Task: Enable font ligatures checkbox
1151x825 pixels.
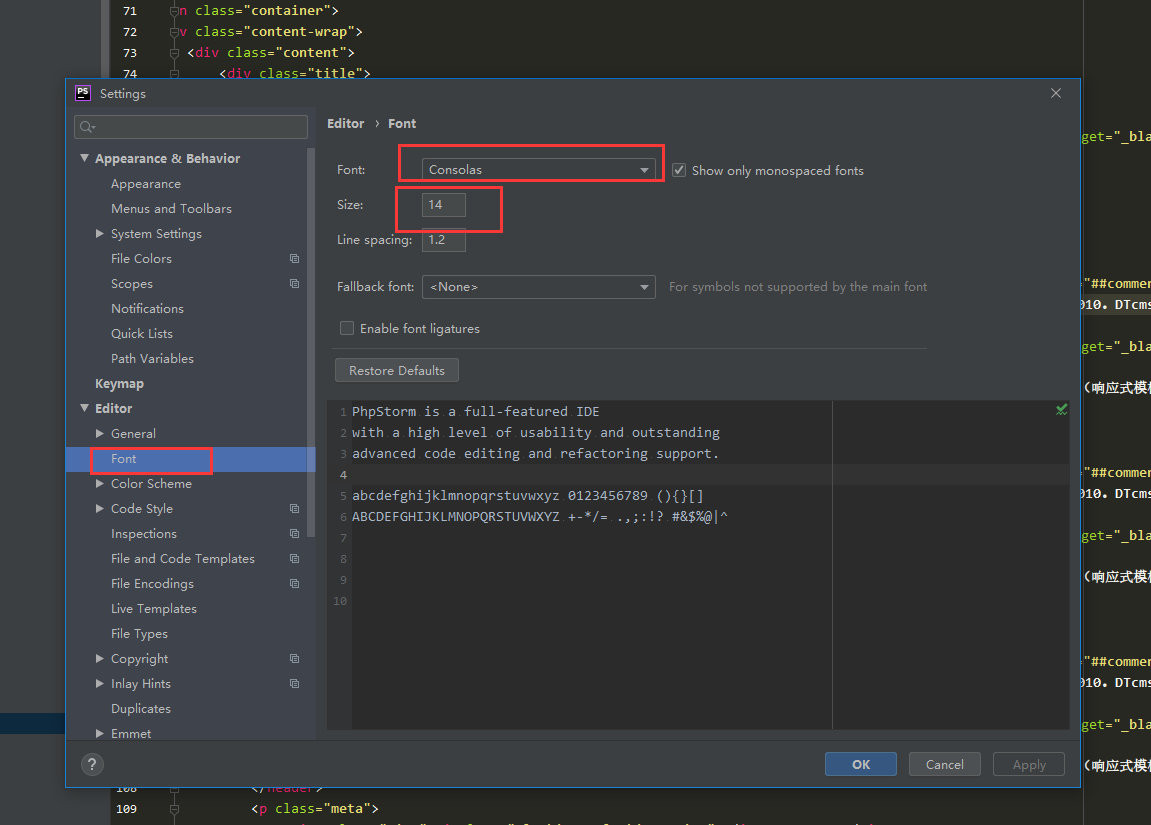Action: 346,328
